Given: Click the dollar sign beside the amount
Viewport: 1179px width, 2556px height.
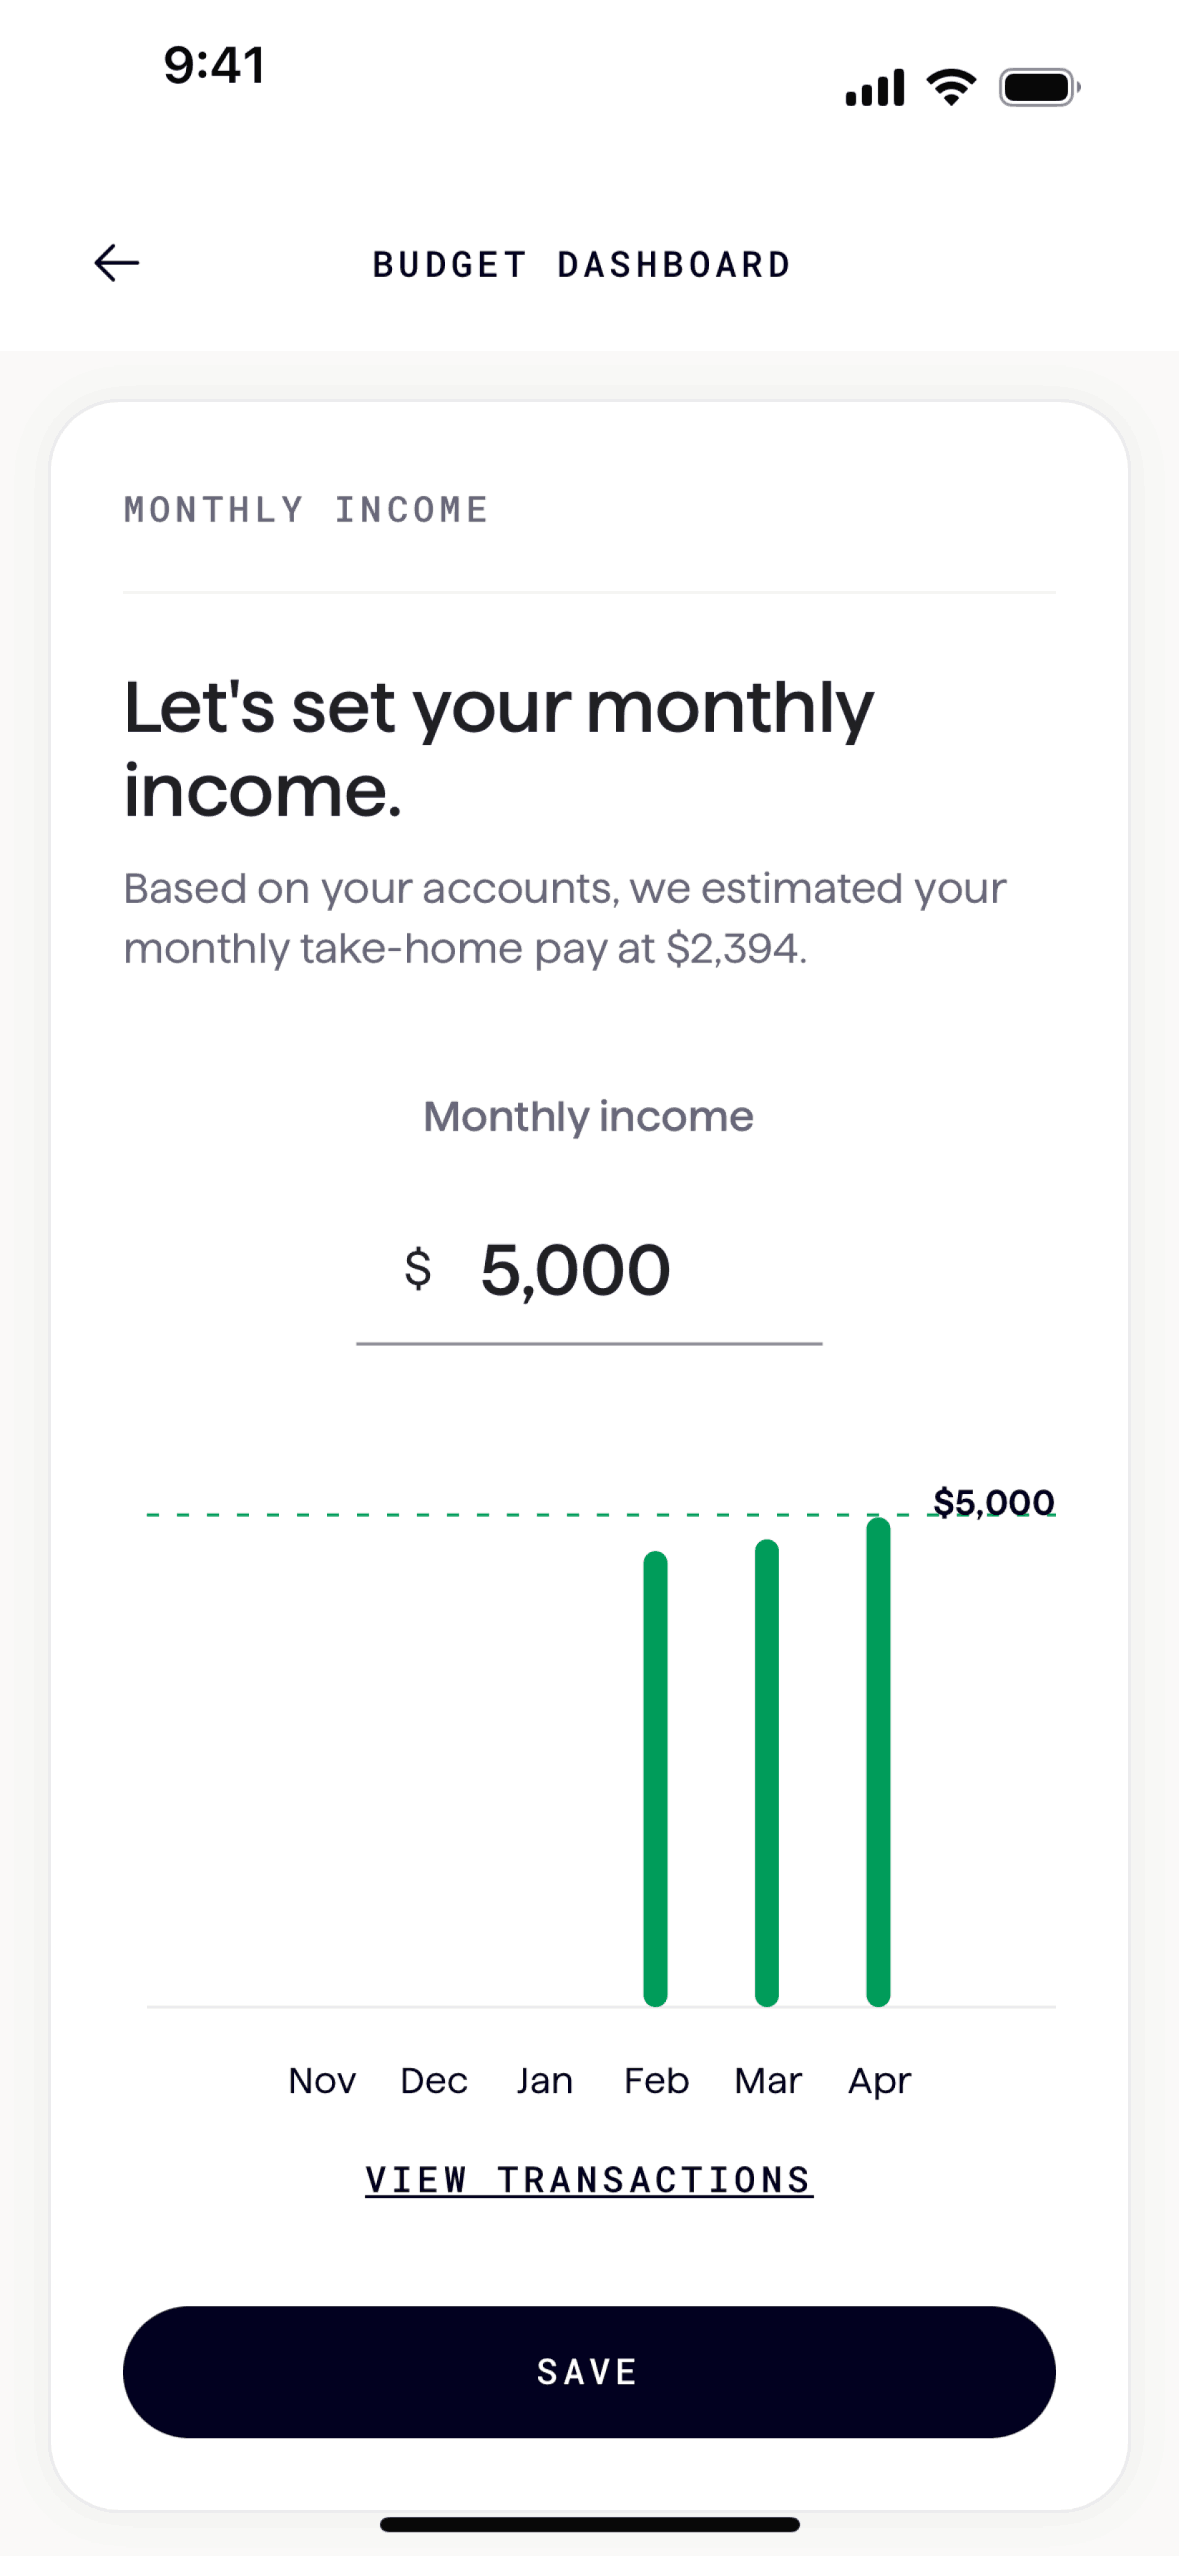Looking at the screenshot, I should [418, 1269].
